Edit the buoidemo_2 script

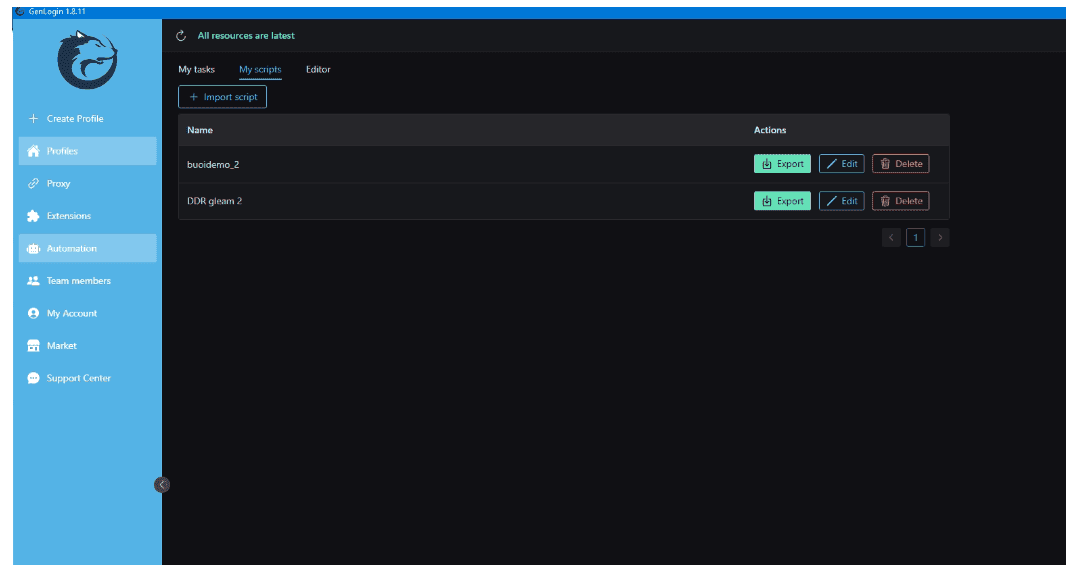tap(841, 164)
